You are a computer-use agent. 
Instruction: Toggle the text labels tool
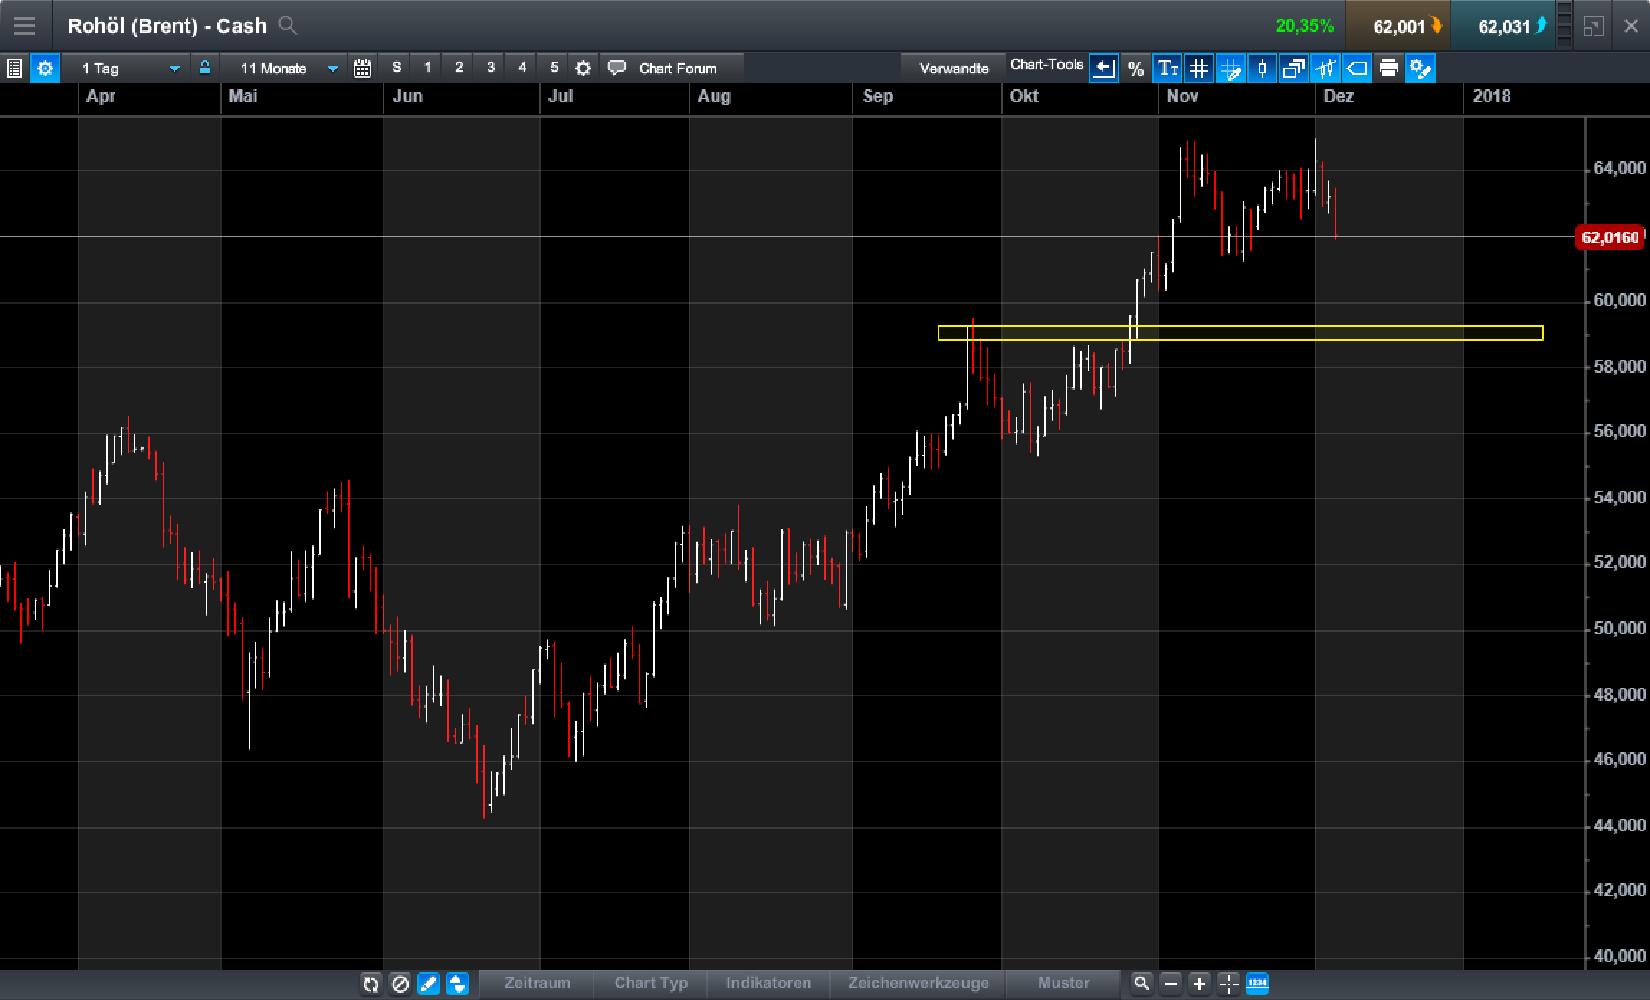[x=1167, y=68]
